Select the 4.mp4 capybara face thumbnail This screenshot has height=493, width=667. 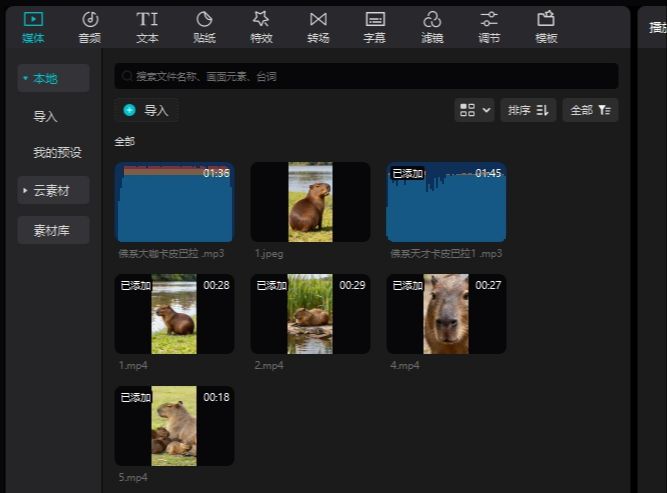coord(446,314)
